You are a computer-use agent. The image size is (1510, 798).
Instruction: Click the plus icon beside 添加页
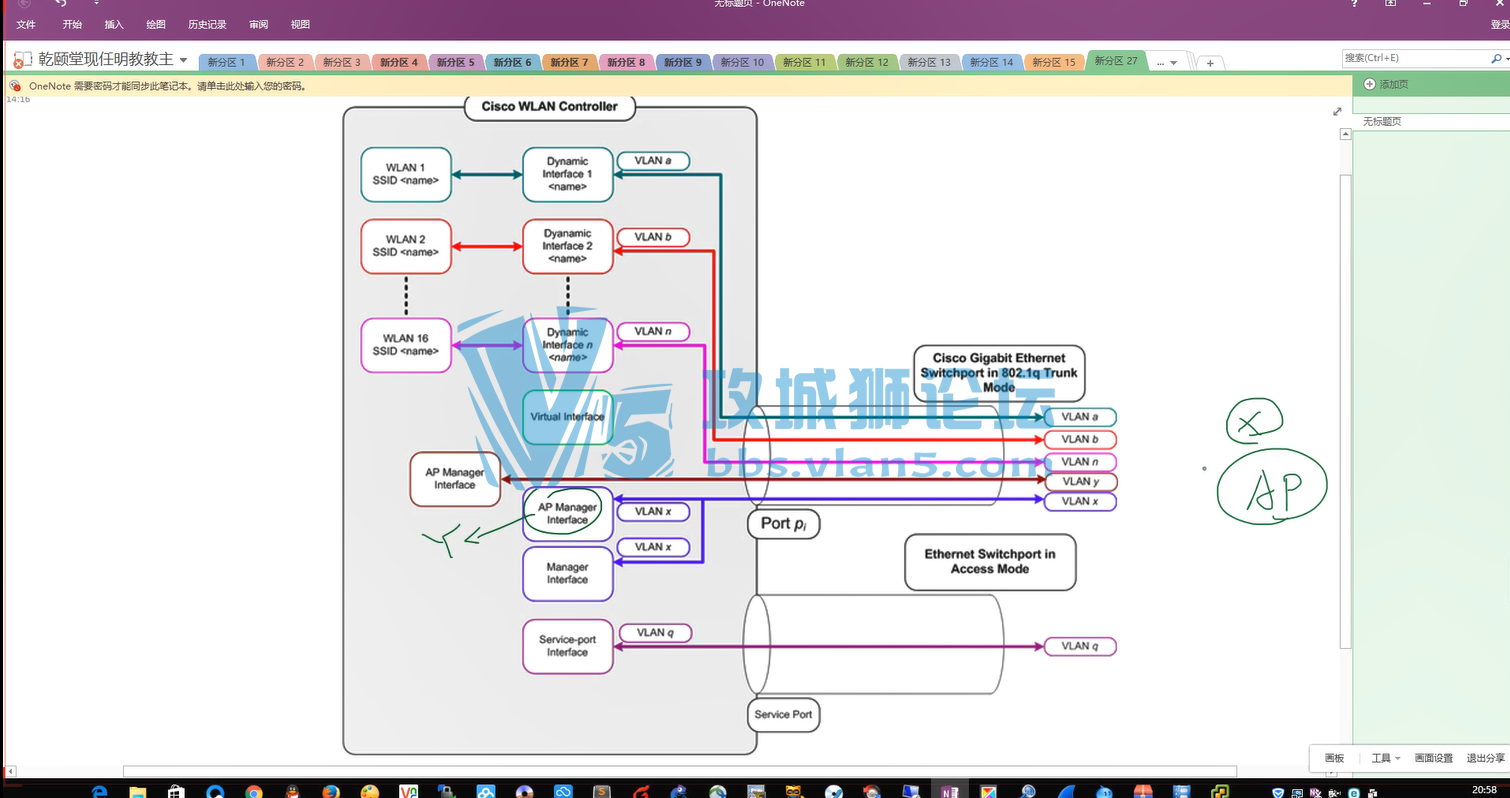1369,84
